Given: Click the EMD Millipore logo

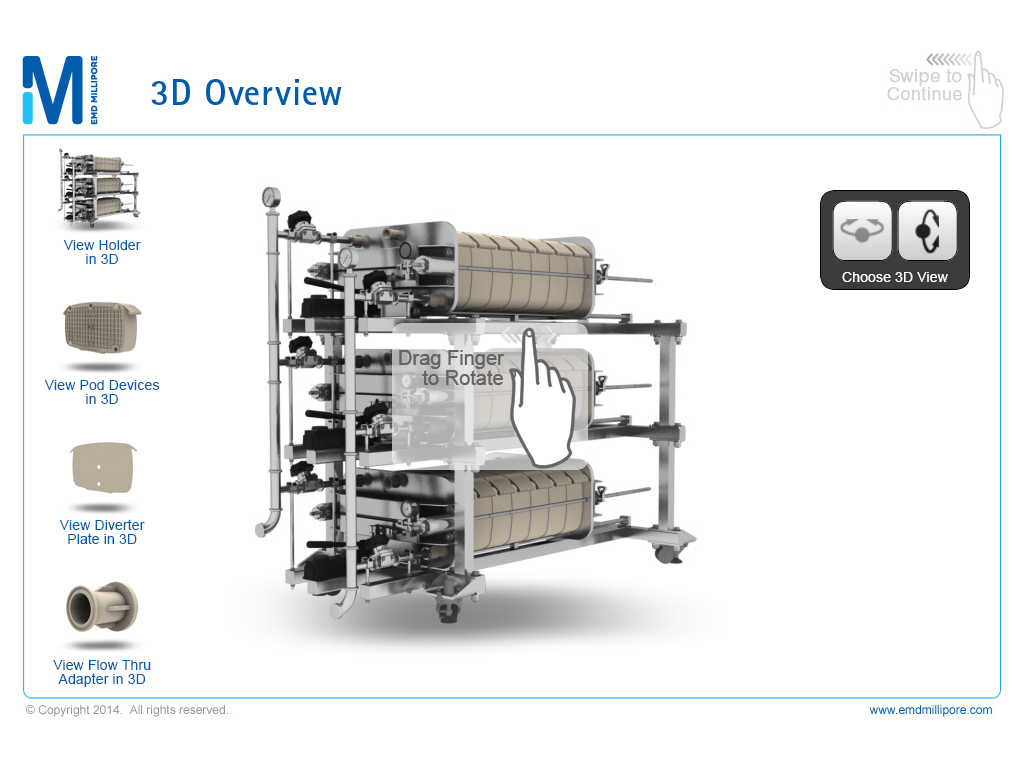Looking at the screenshot, I should coord(60,90).
